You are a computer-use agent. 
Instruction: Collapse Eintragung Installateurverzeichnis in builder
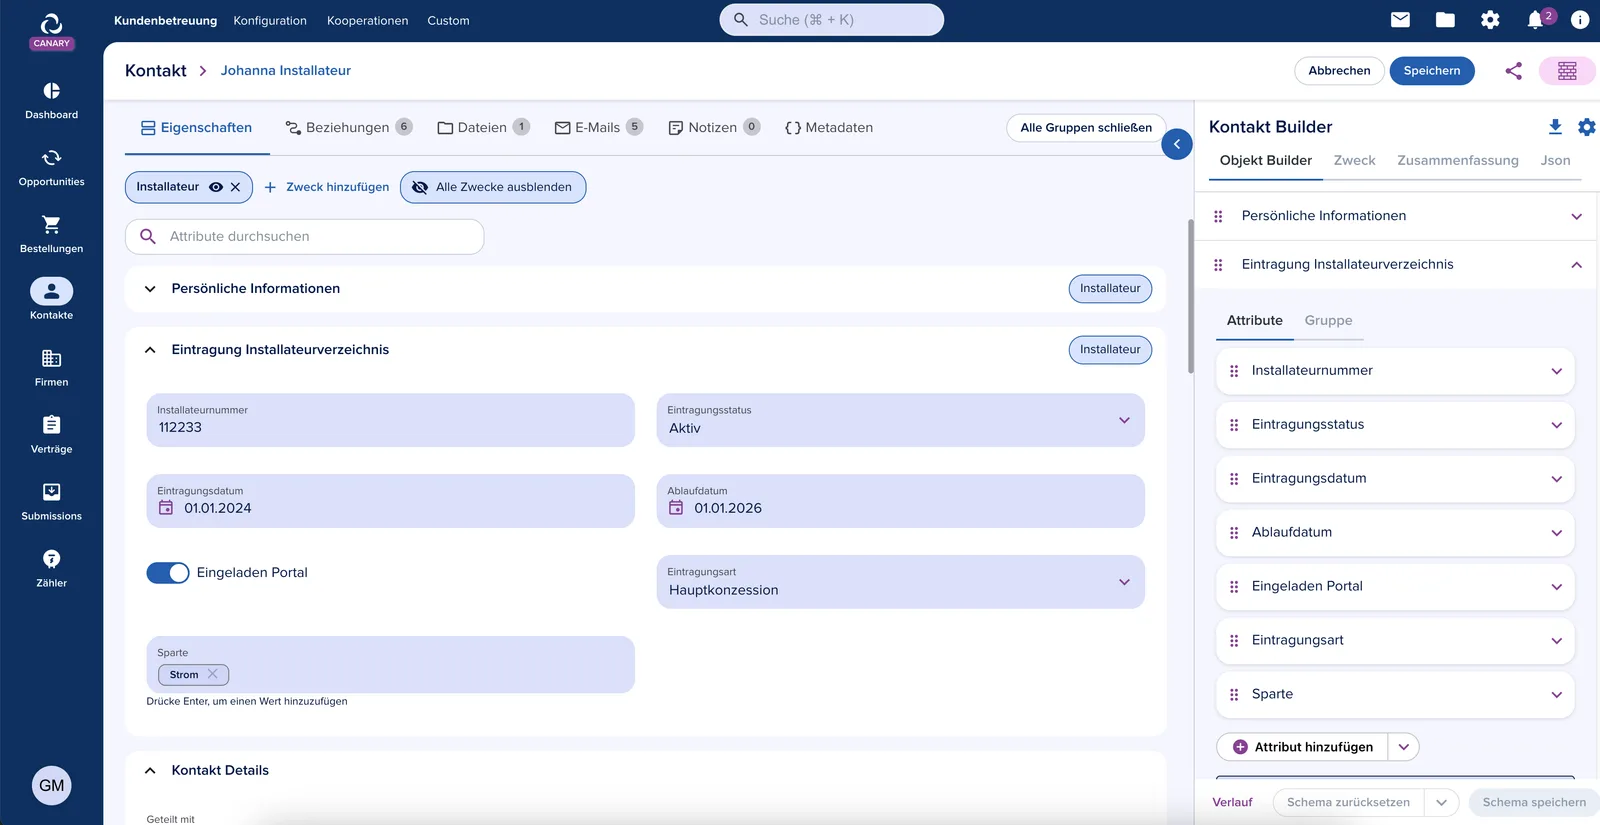click(x=1577, y=265)
